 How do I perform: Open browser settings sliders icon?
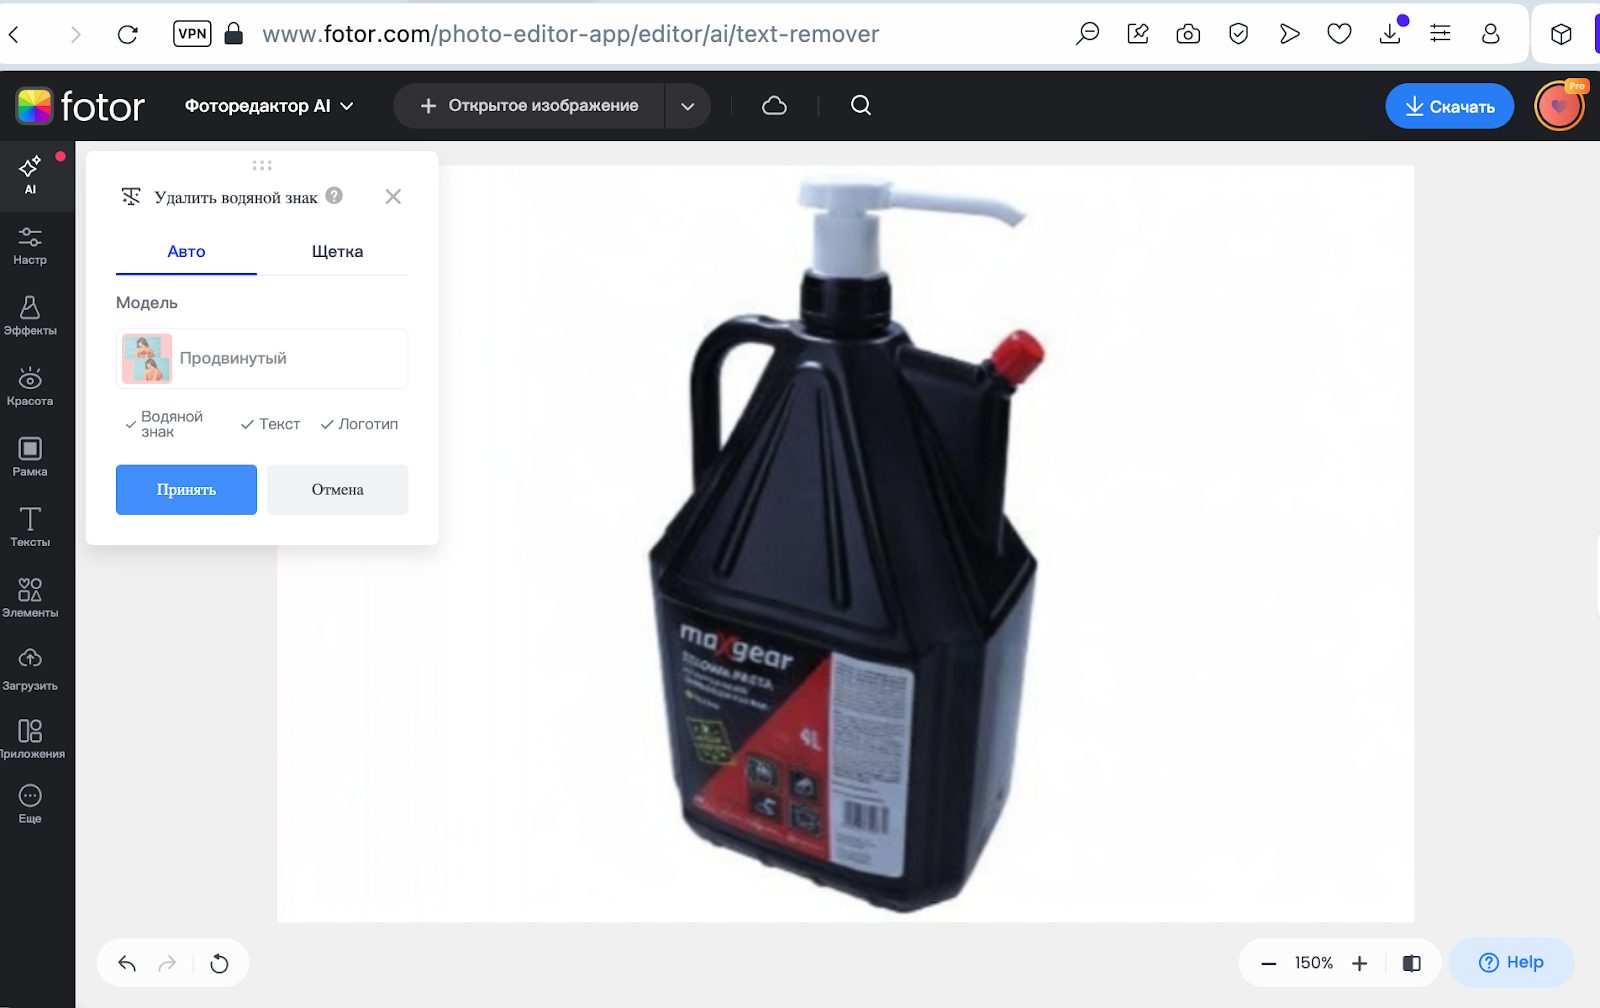1440,34
